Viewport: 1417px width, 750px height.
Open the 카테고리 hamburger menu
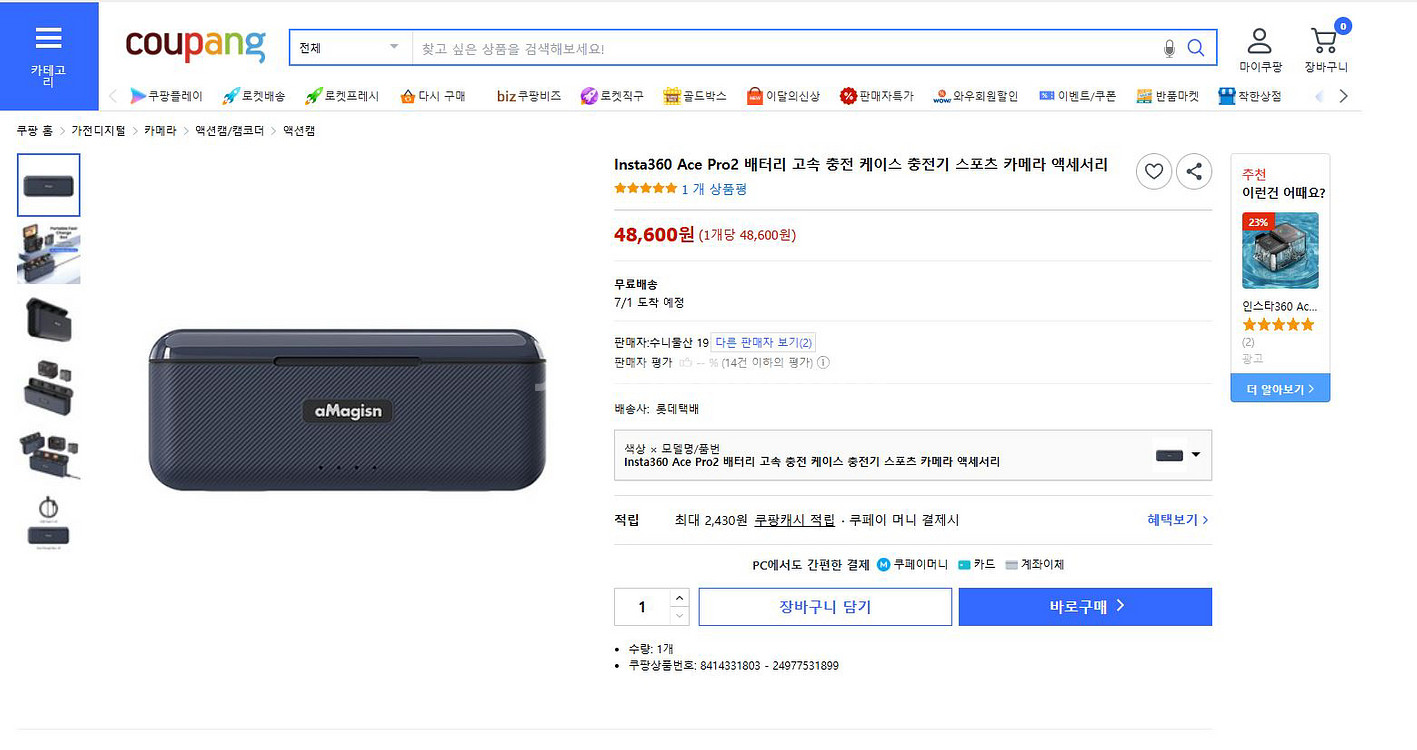pos(49,56)
